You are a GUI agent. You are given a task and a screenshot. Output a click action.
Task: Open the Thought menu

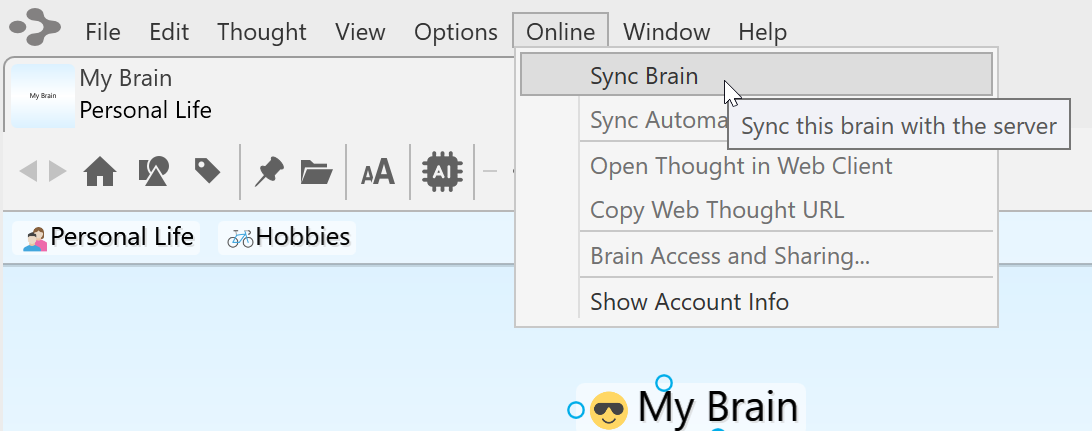(x=262, y=31)
